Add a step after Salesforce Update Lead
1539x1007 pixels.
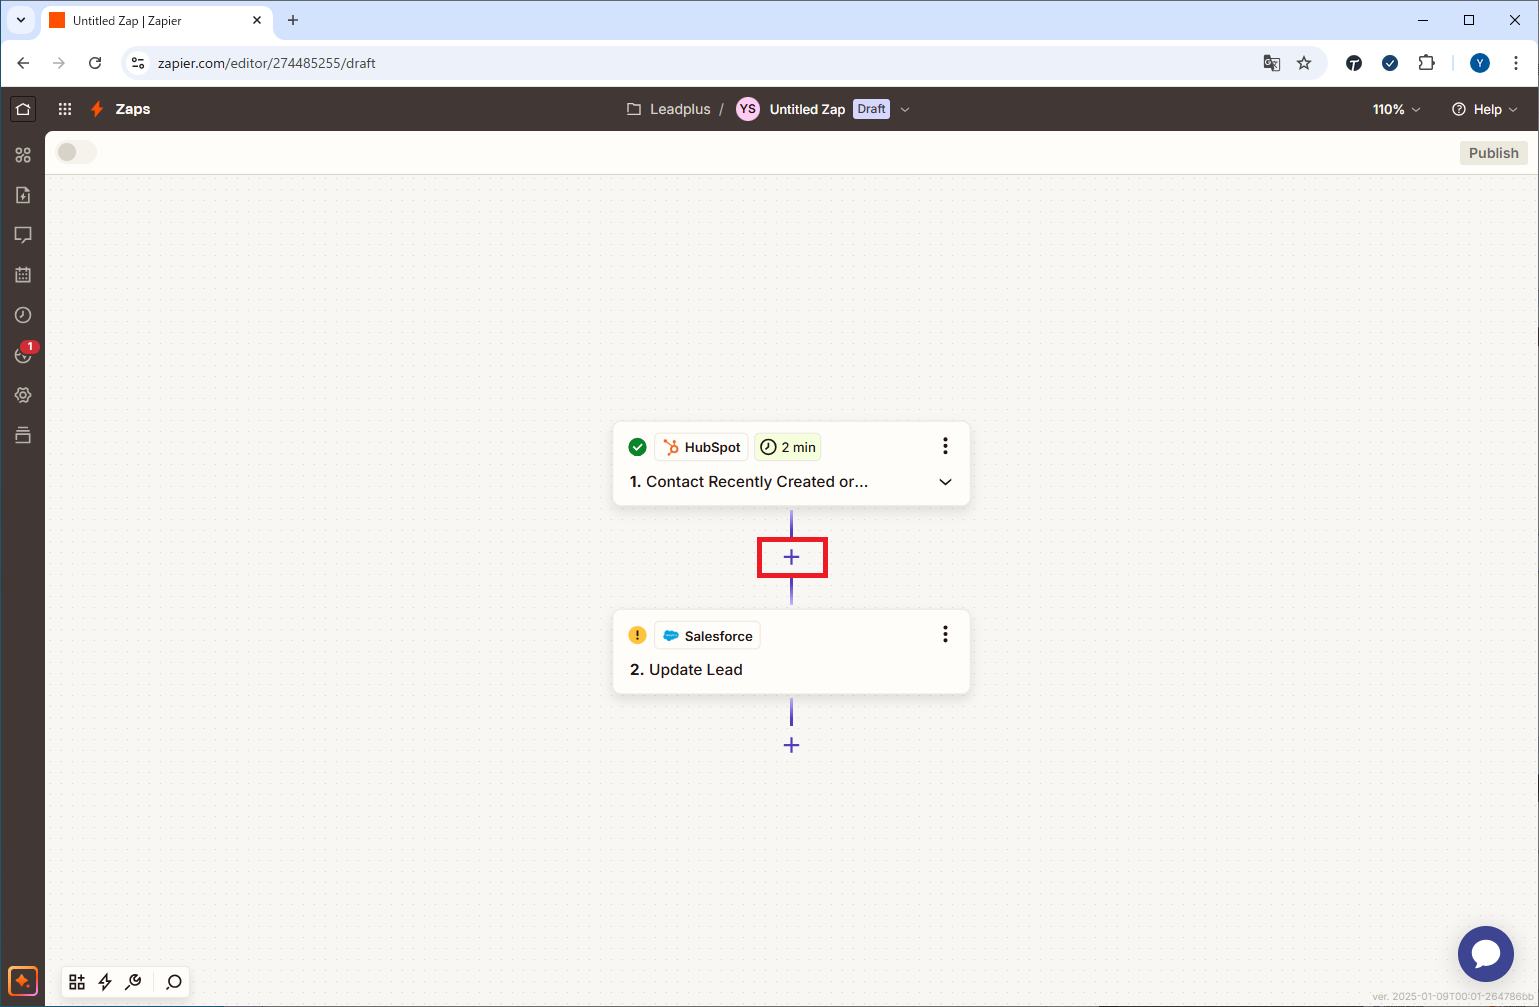(x=791, y=745)
